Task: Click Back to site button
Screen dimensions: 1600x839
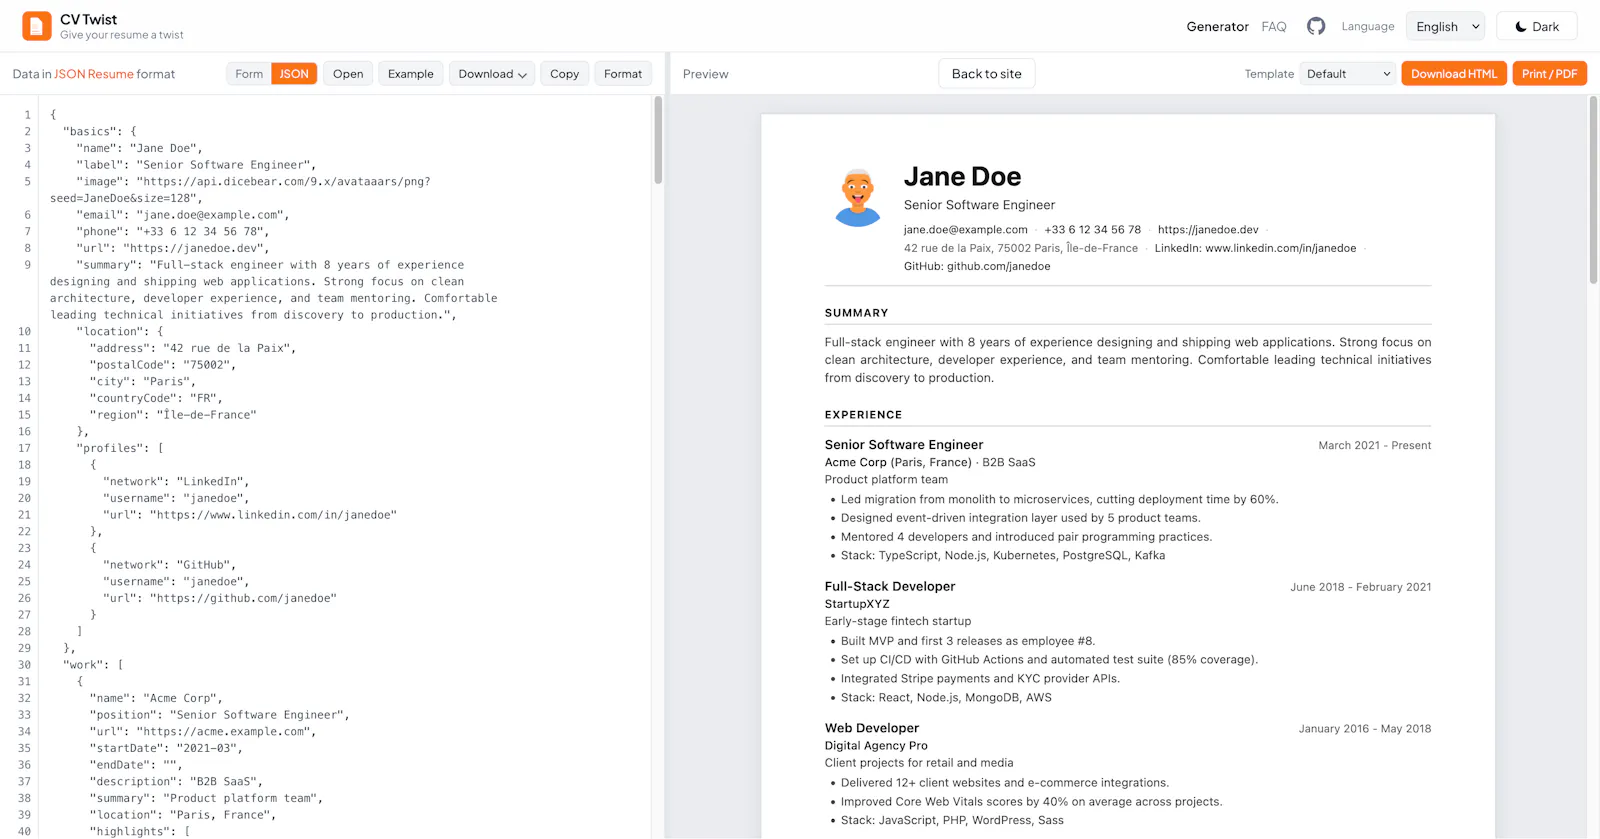Action: [987, 74]
